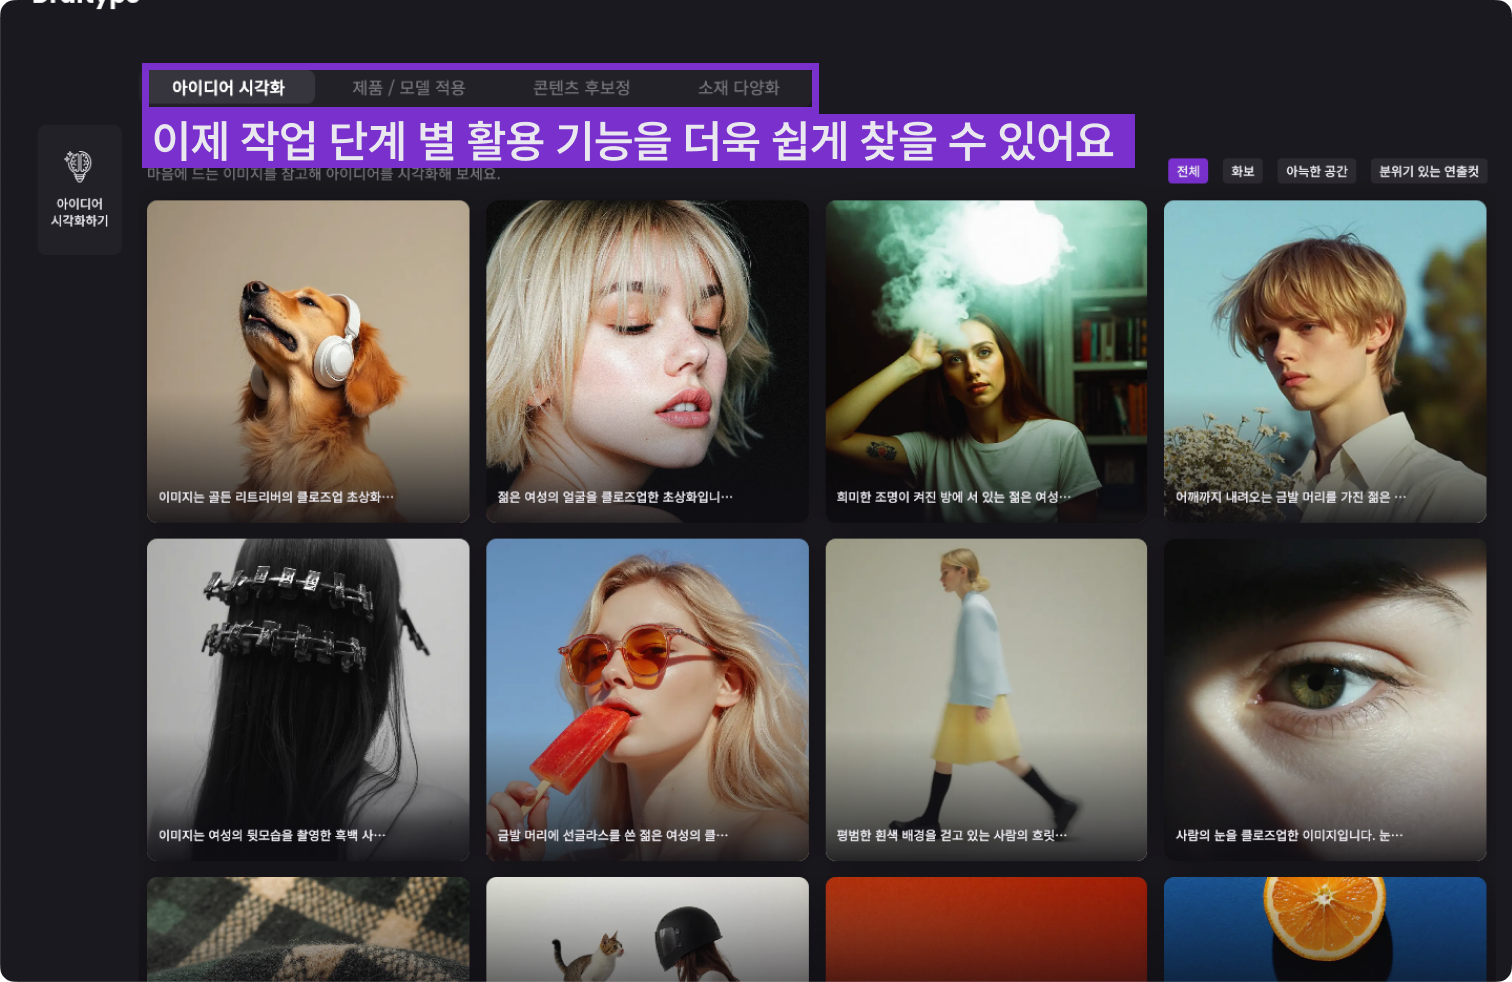Viewport: 1512px width, 982px height.
Task: Click caption '금발 머리에 선글라스를 쓴 젊은 여성의 클…'
Action: (613, 835)
